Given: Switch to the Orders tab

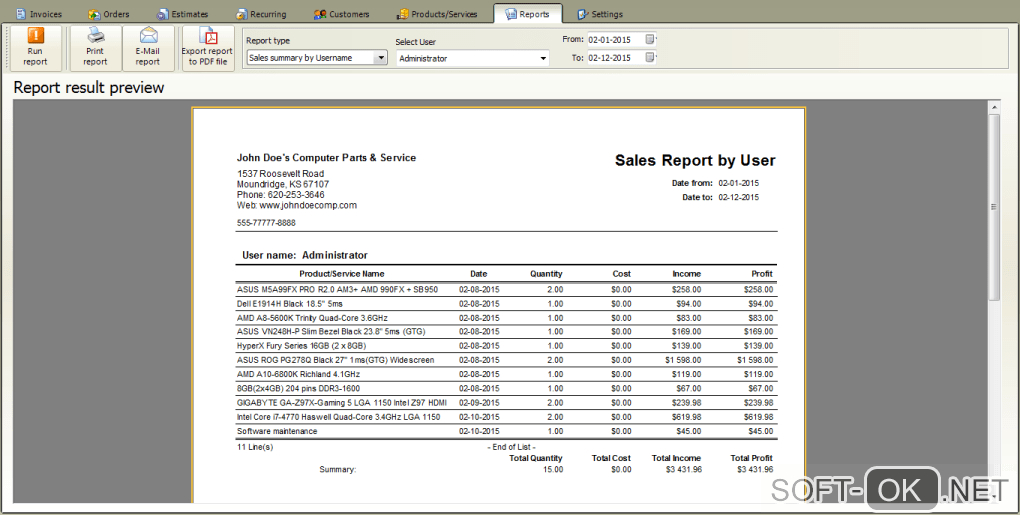Looking at the screenshot, I should tap(108, 14).
